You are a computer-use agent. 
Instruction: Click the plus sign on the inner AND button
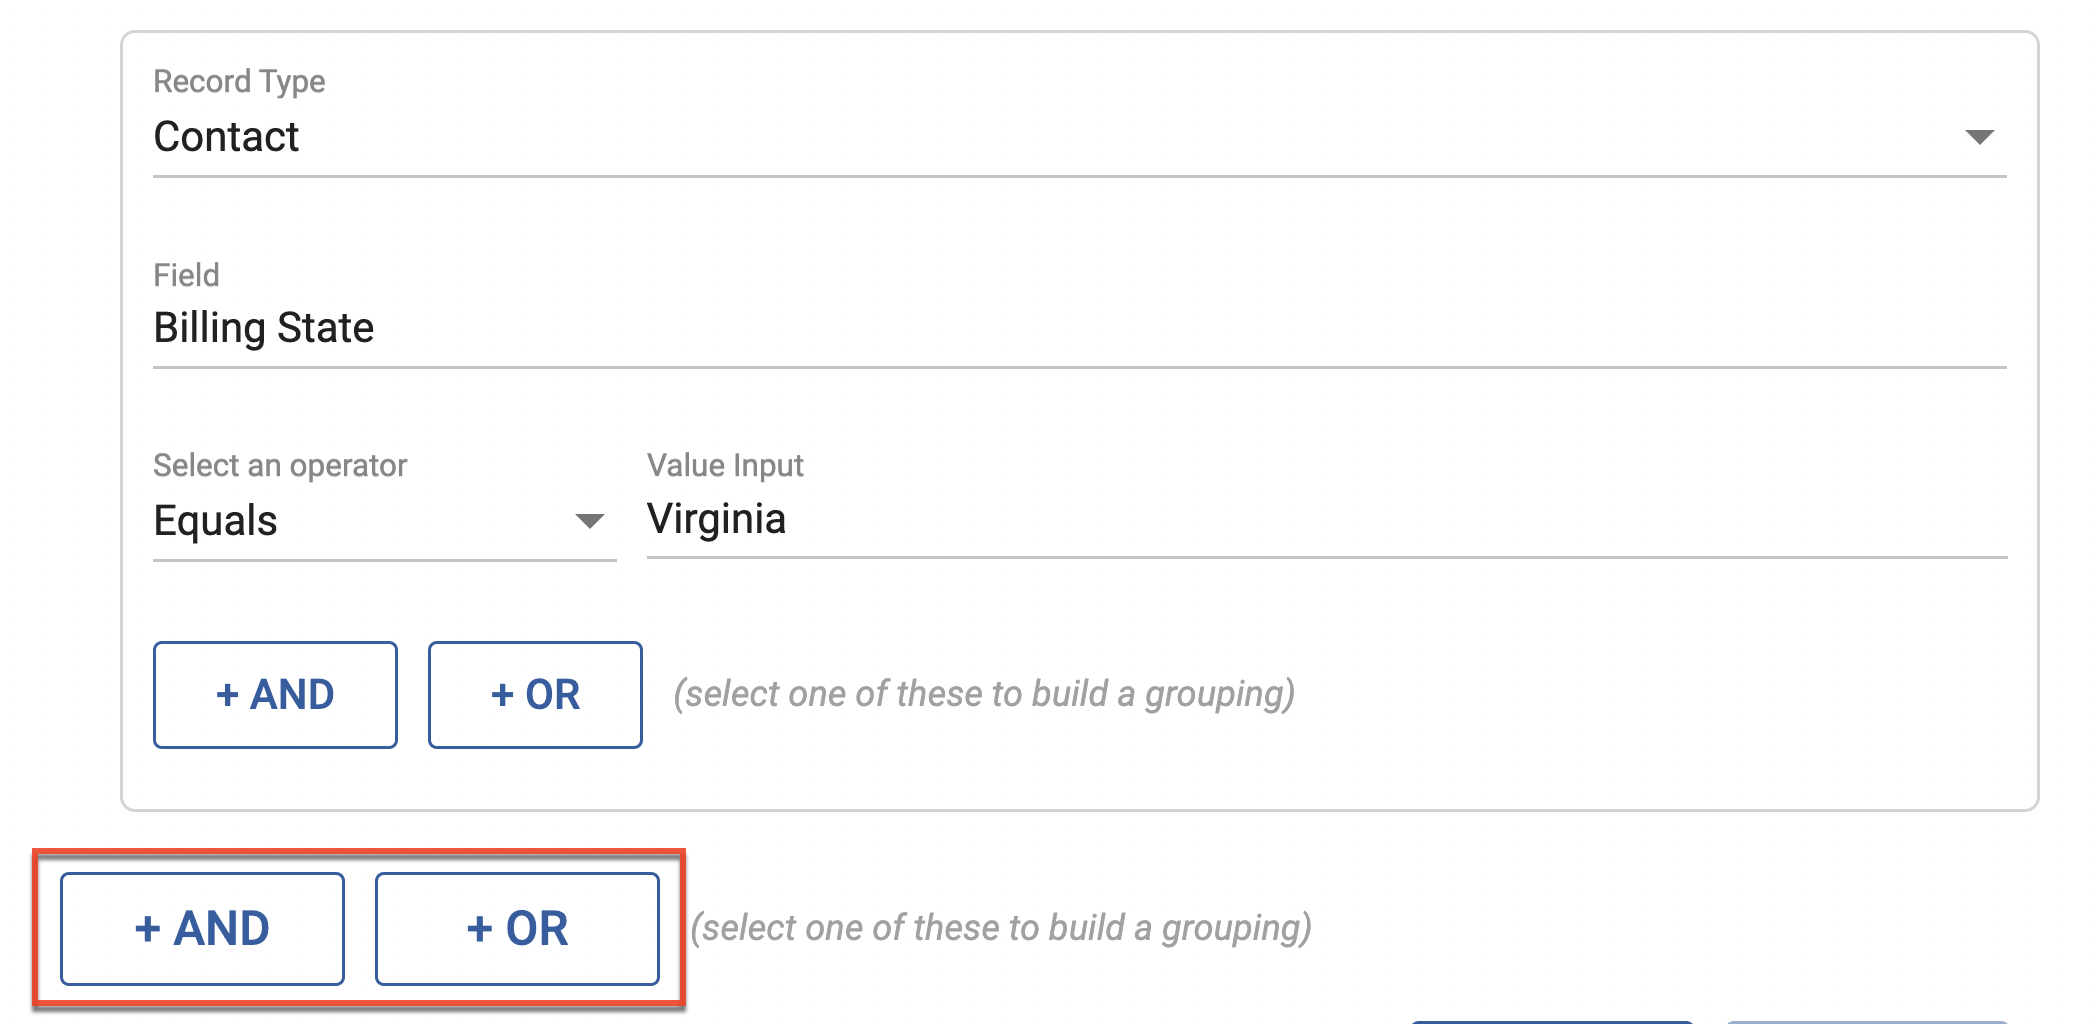(x=227, y=695)
